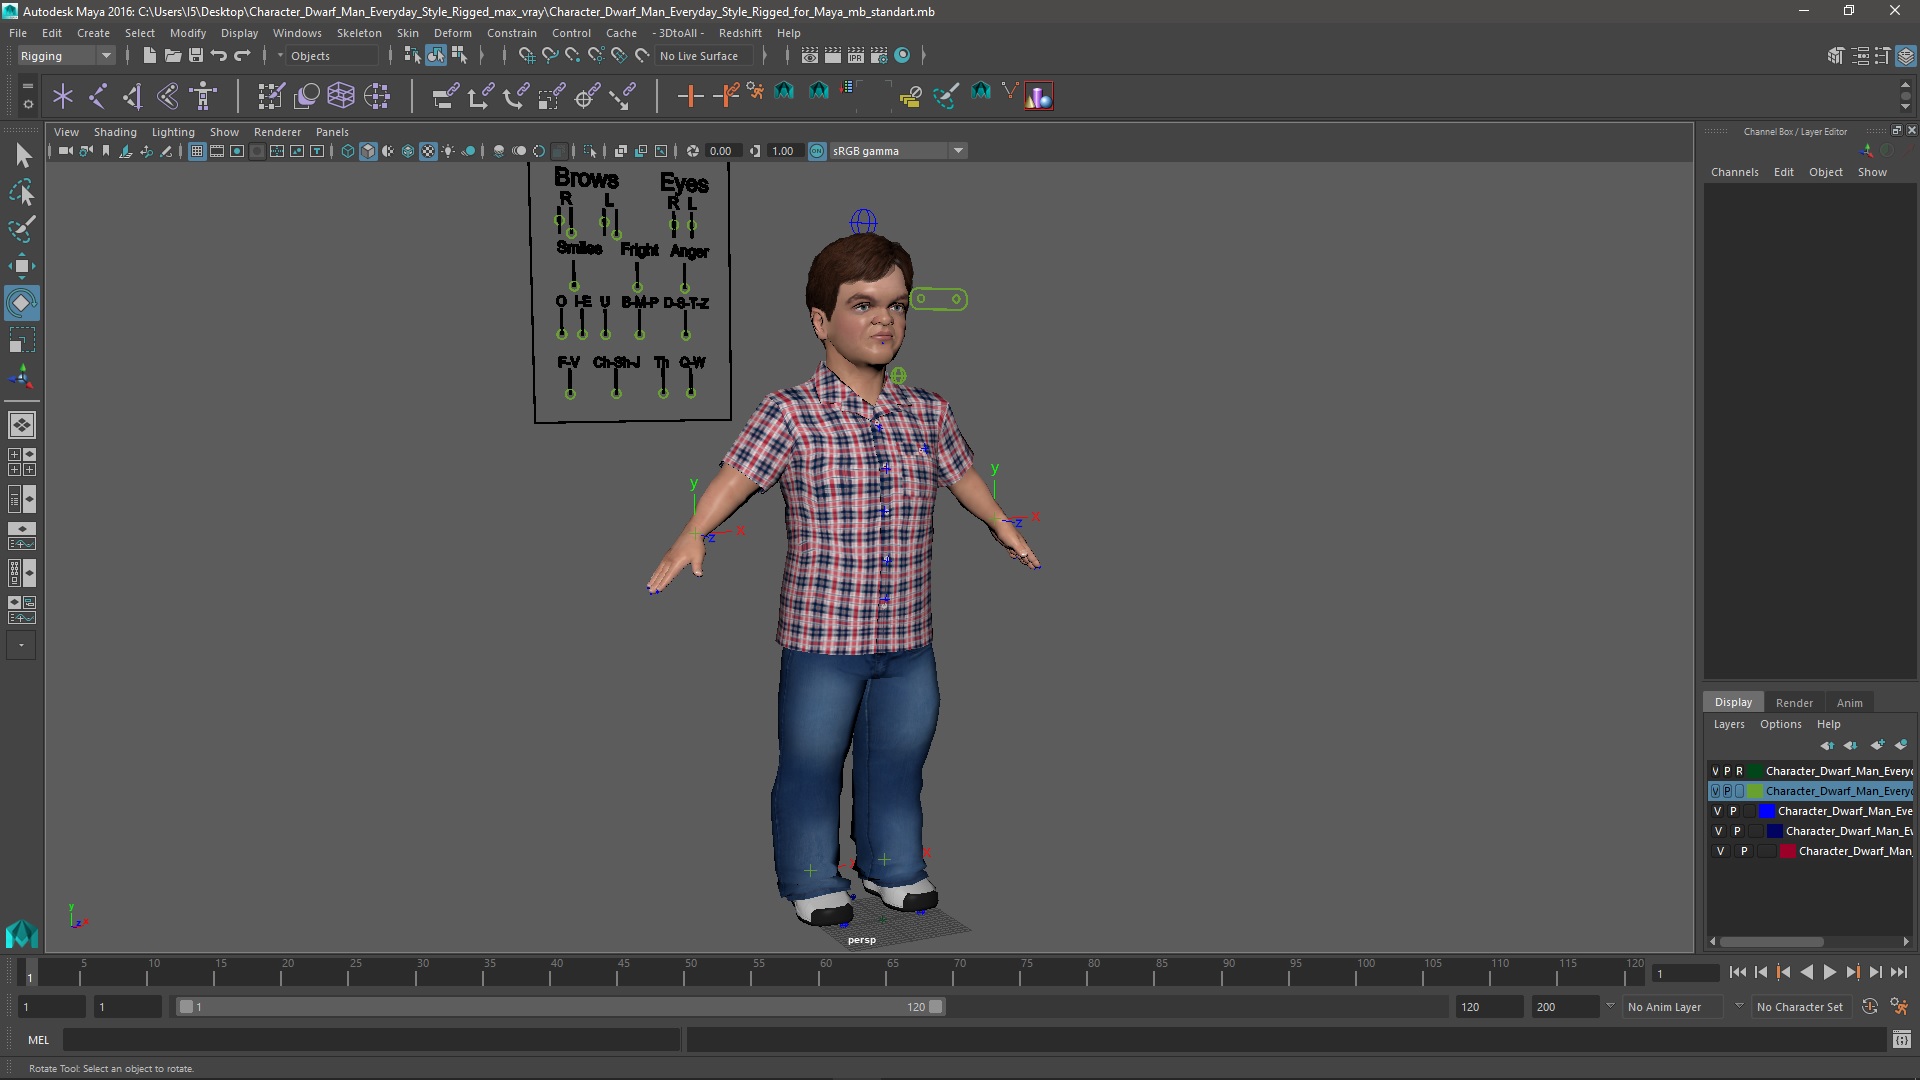Image resolution: width=1920 pixels, height=1080 pixels.
Task: Activate the Select tool arrow
Action: 22,155
